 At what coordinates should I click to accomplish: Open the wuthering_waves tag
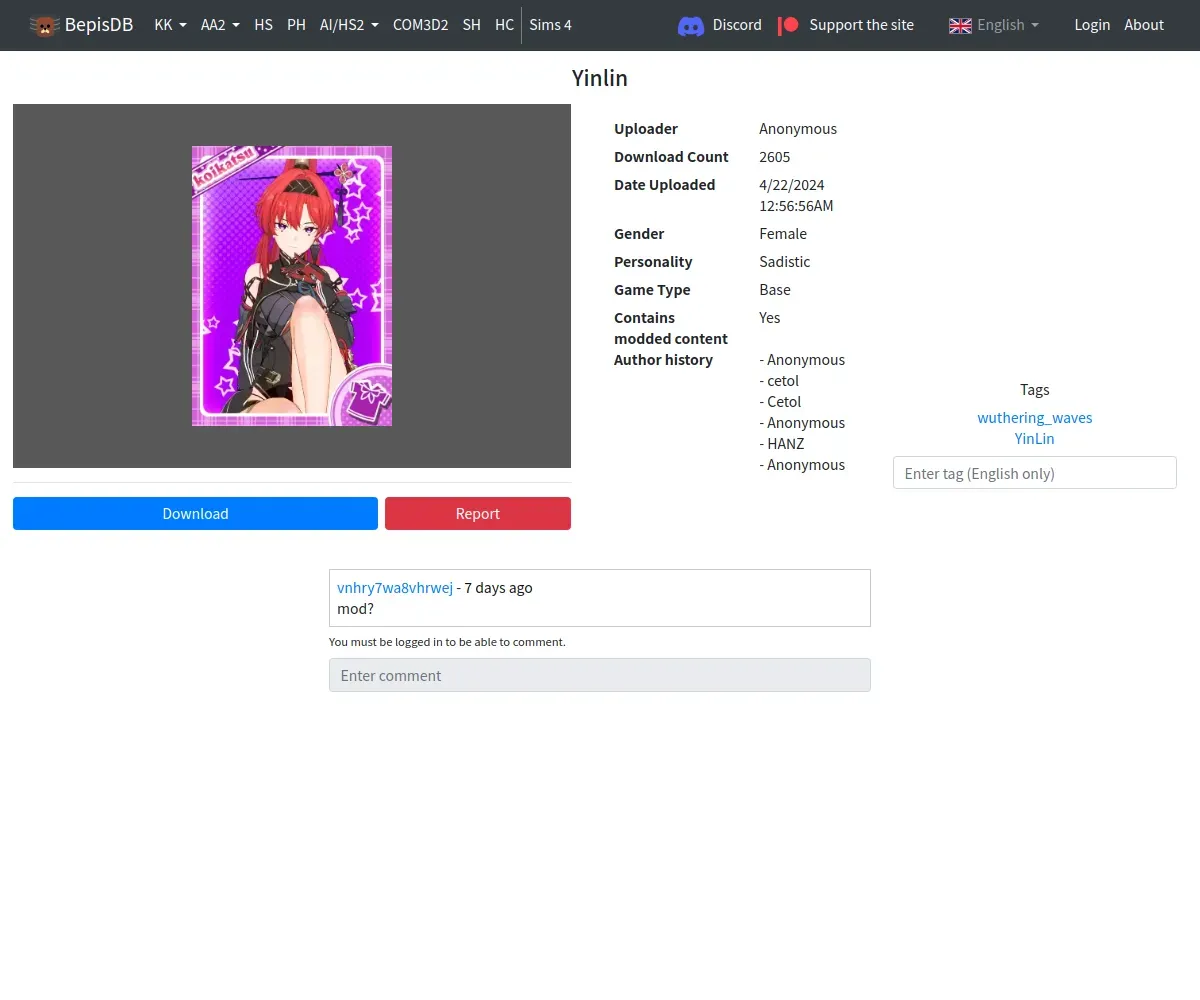(1035, 417)
